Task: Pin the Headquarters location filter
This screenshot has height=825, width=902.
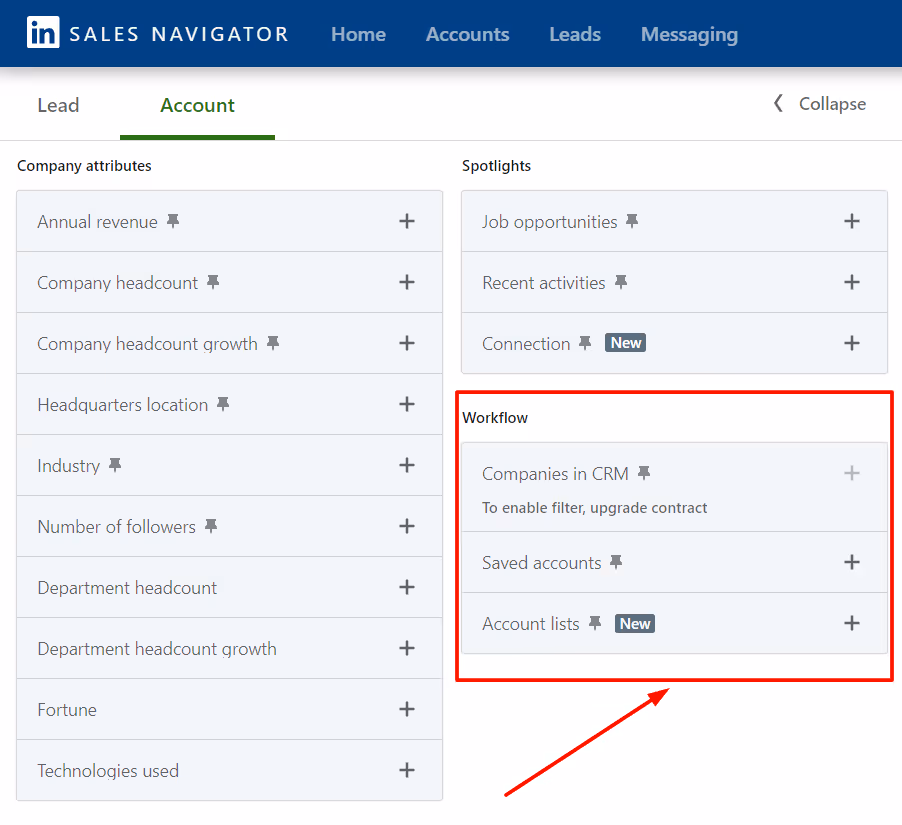Action: coord(221,402)
